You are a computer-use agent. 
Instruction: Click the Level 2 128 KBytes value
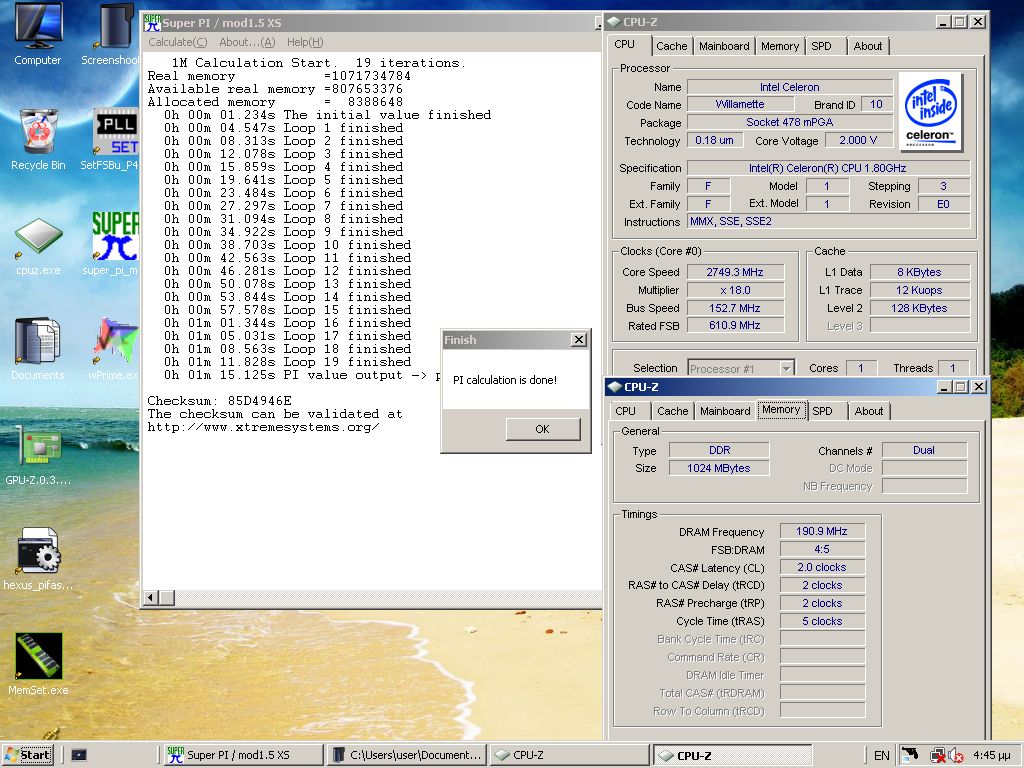[x=919, y=308]
